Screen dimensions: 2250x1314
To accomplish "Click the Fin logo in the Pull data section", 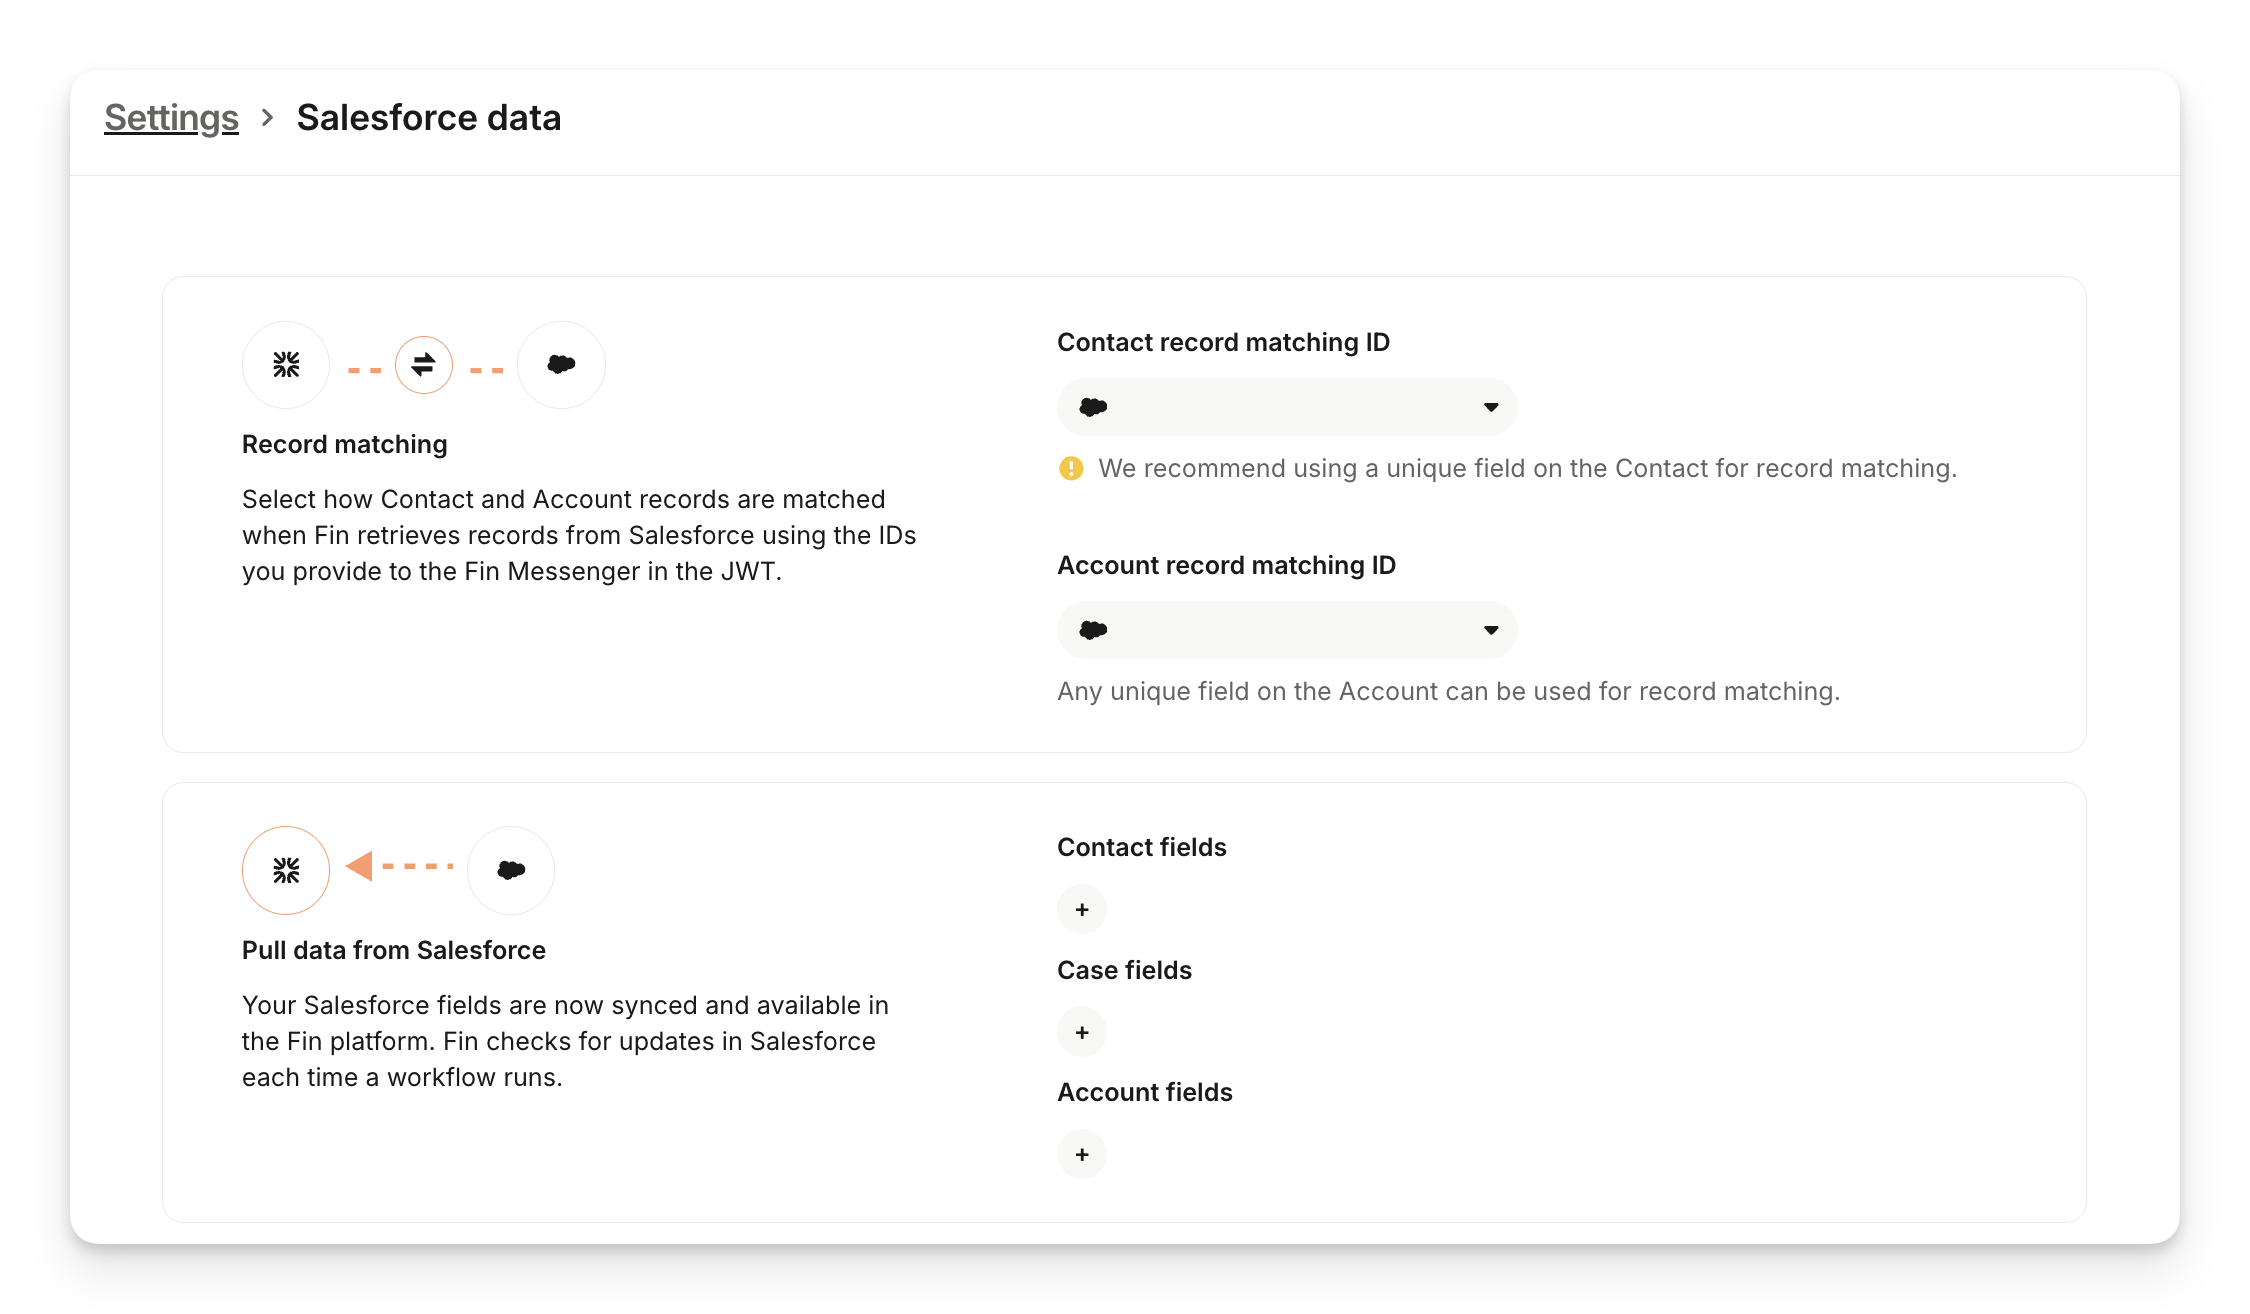I will coord(286,870).
